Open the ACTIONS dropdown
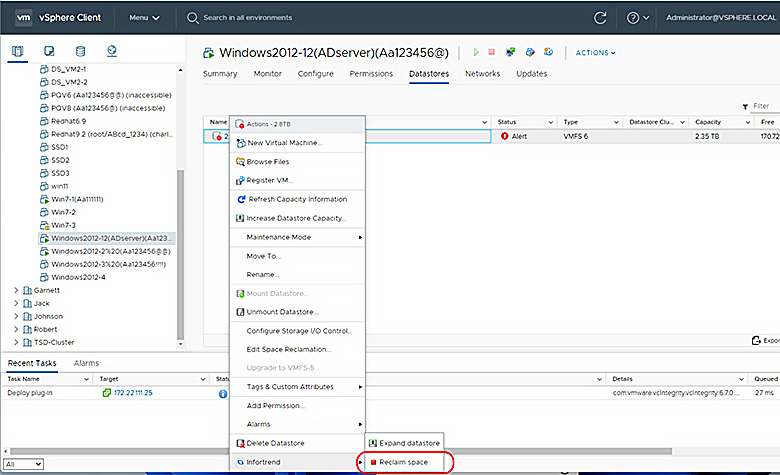780x475 pixels. (595, 53)
